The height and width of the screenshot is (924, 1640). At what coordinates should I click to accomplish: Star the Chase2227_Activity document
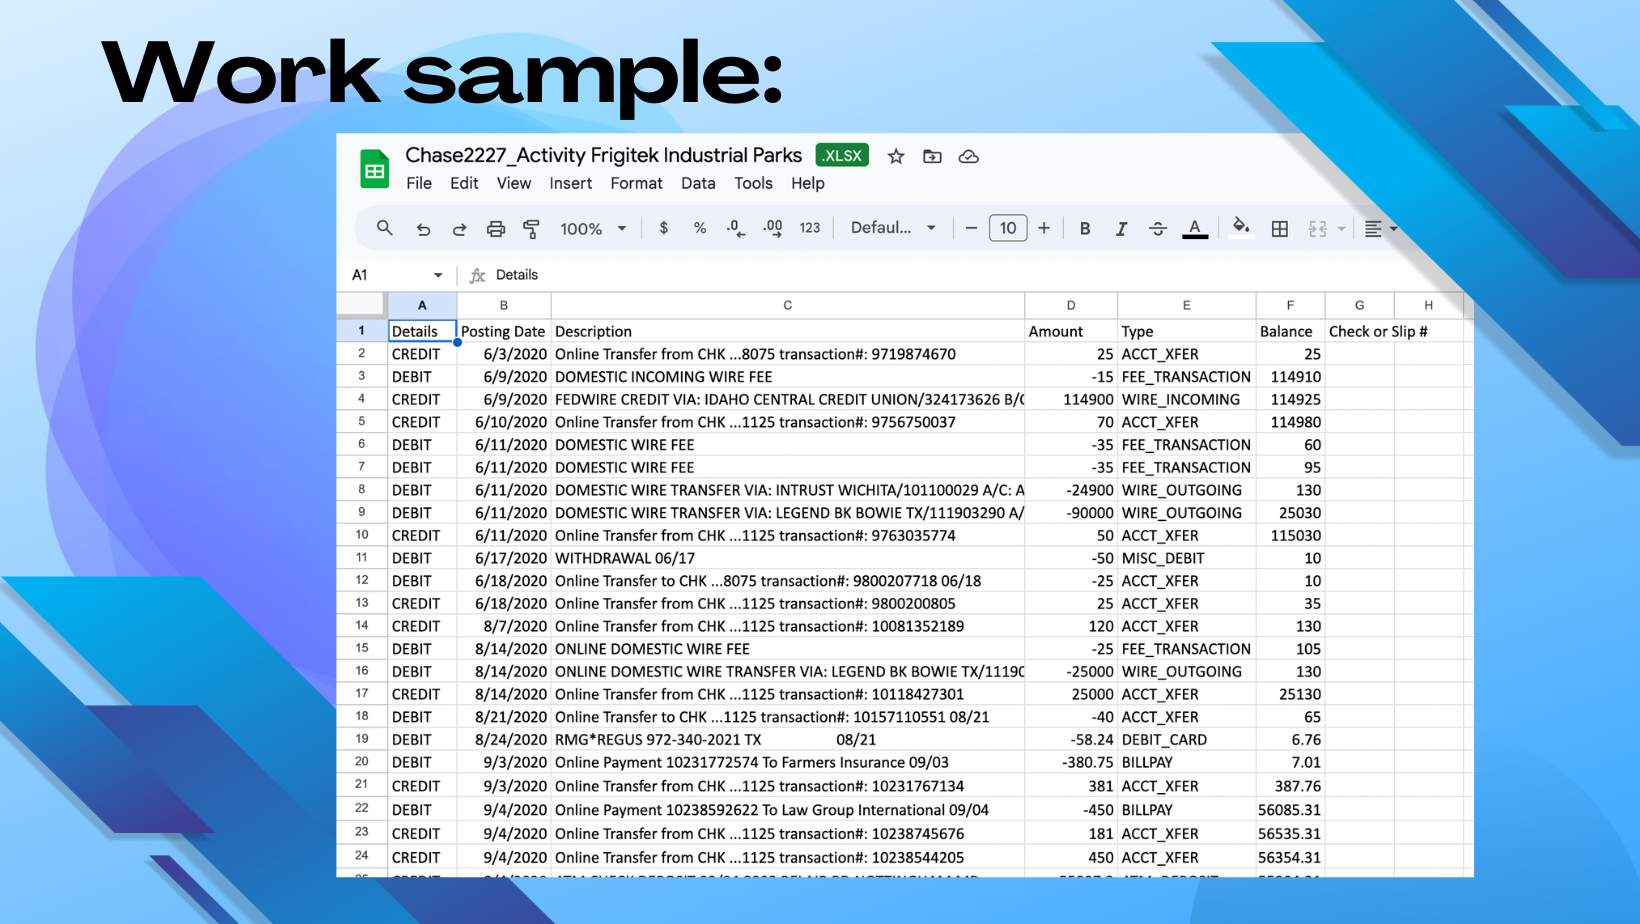896,156
